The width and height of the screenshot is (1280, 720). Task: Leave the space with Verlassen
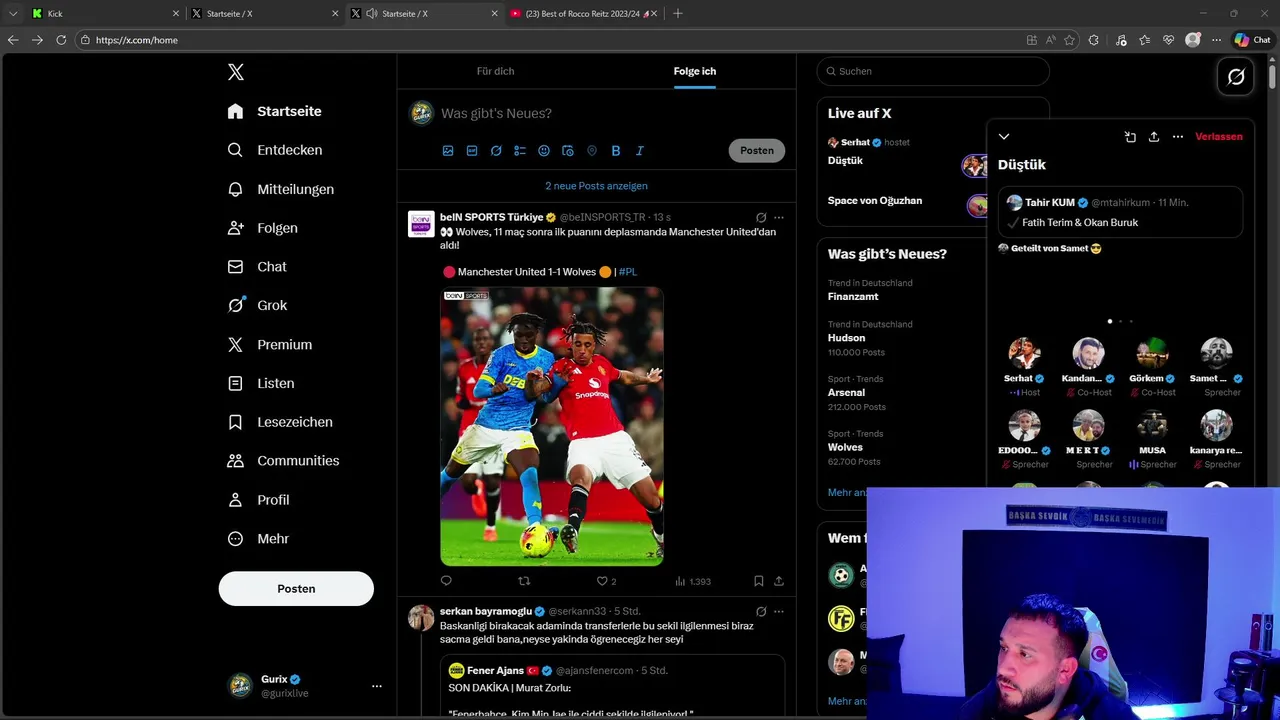pyautogui.click(x=1219, y=137)
